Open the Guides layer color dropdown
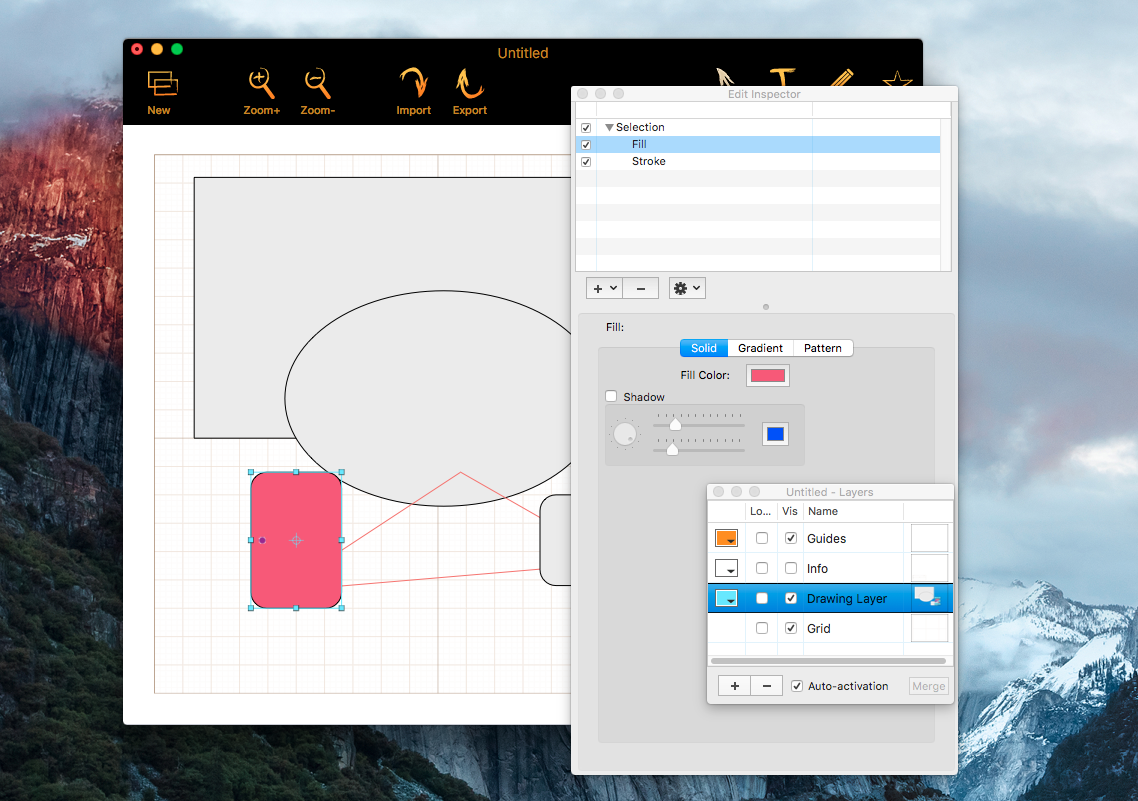 tap(727, 538)
